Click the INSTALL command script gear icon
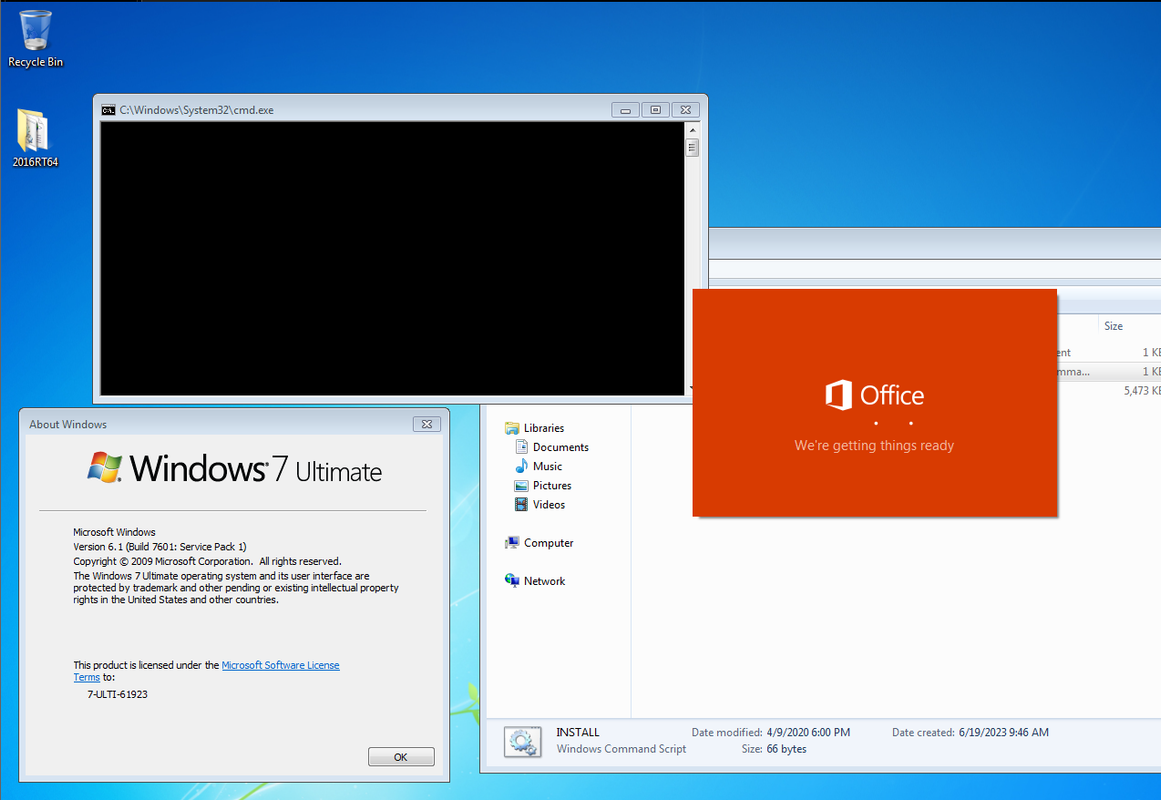The image size is (1161, 800). 522,741
